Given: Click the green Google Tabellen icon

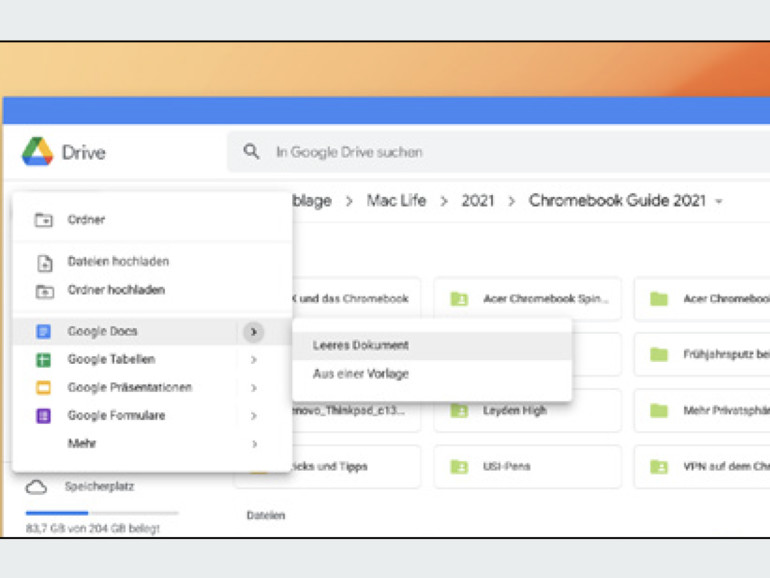Looking at the screenshot, I should 43,359.
